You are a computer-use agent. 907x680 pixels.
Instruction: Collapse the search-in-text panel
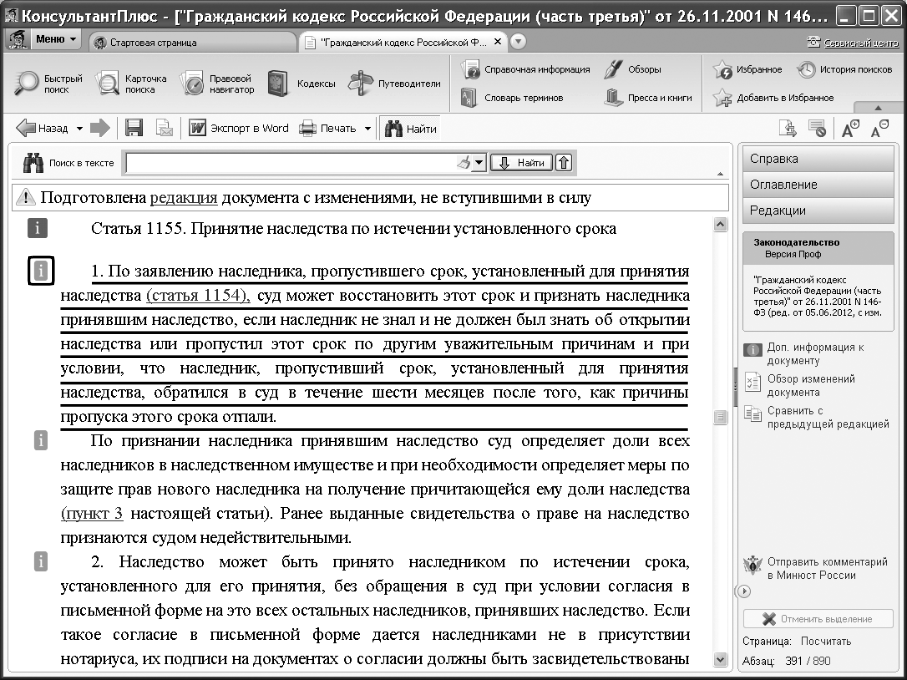click(x=720, y=173)
